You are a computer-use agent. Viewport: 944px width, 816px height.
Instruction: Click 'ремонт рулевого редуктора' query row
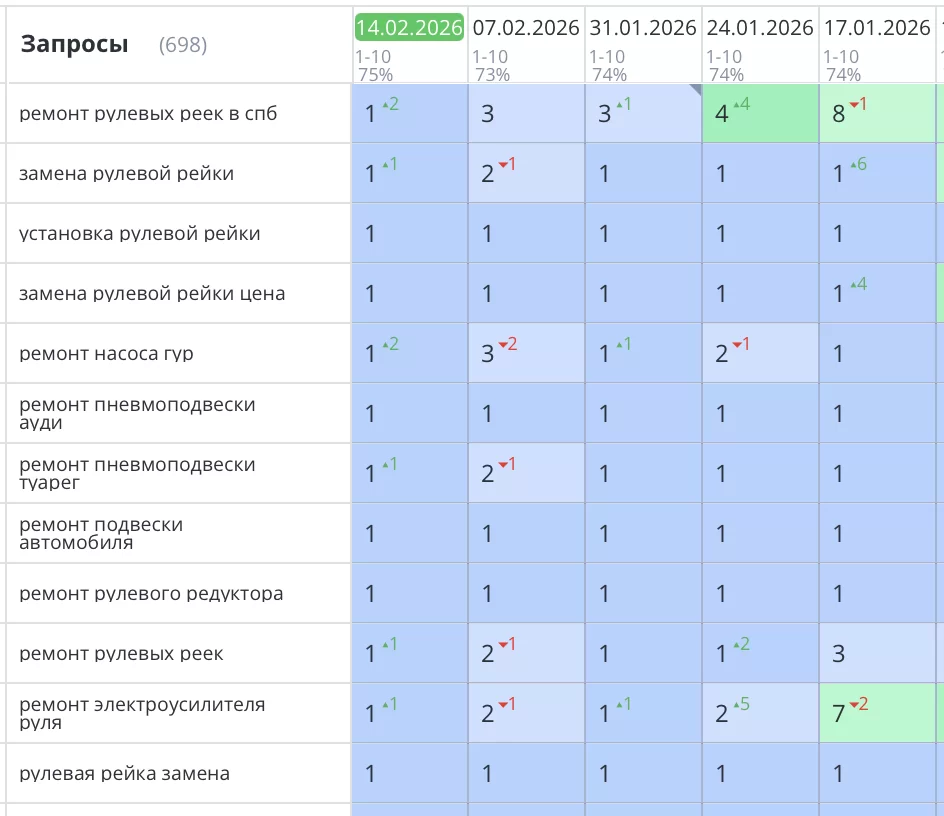point(151,594)
